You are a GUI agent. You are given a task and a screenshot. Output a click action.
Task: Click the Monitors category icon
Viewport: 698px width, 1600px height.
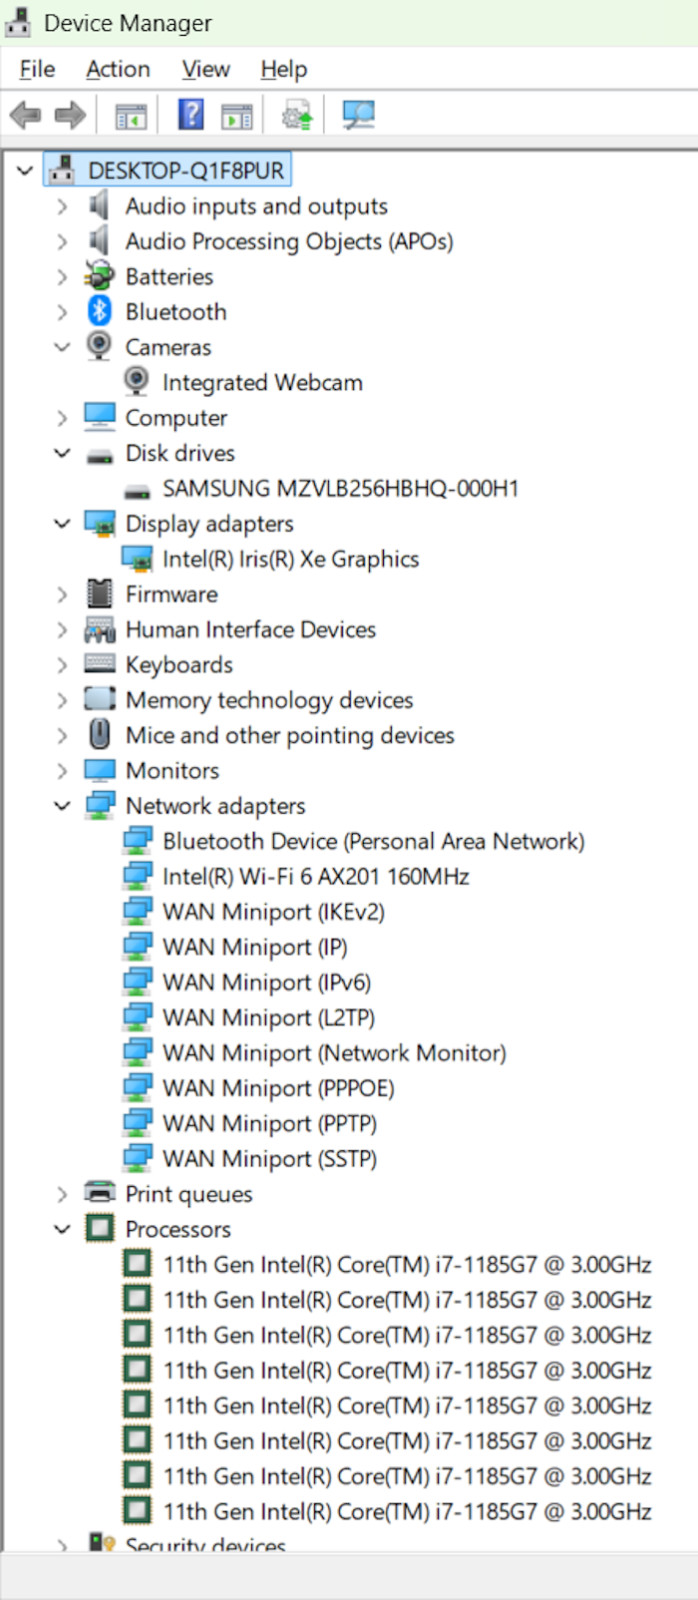coord(100,770)
